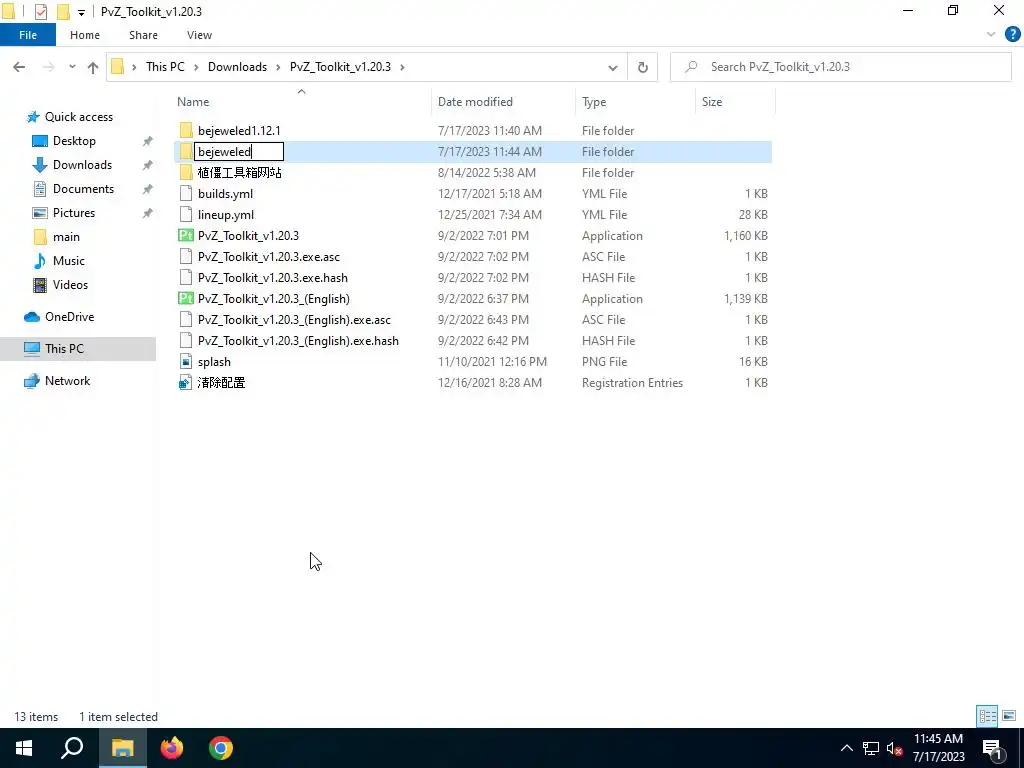
Task: Select the 清除配置 registry file icon
Action: [186, 383]
